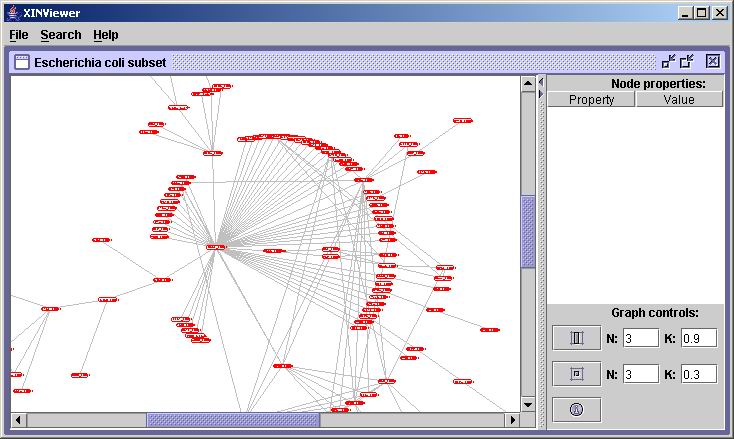Click the Property column header
734x439 pixels.
(x=591, y=99)
